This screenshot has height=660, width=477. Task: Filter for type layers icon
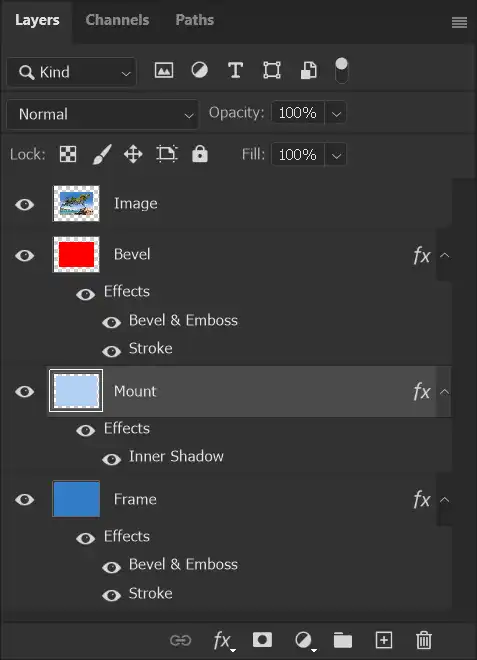[x=235, y=70]
